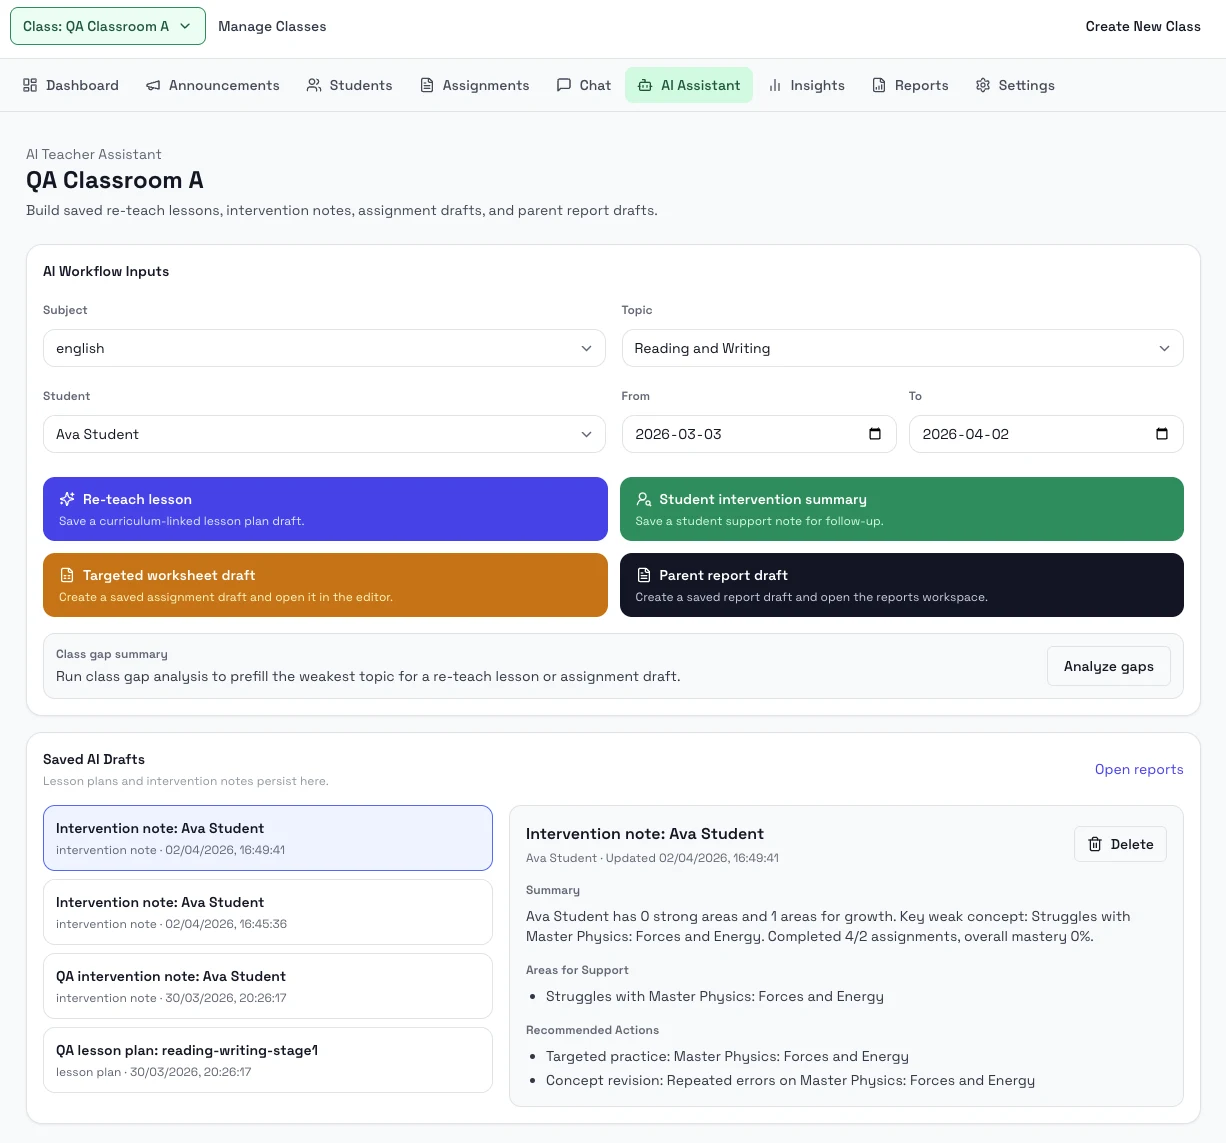
Task: Open the calendar picker in From date
Action: click(875, 434)
